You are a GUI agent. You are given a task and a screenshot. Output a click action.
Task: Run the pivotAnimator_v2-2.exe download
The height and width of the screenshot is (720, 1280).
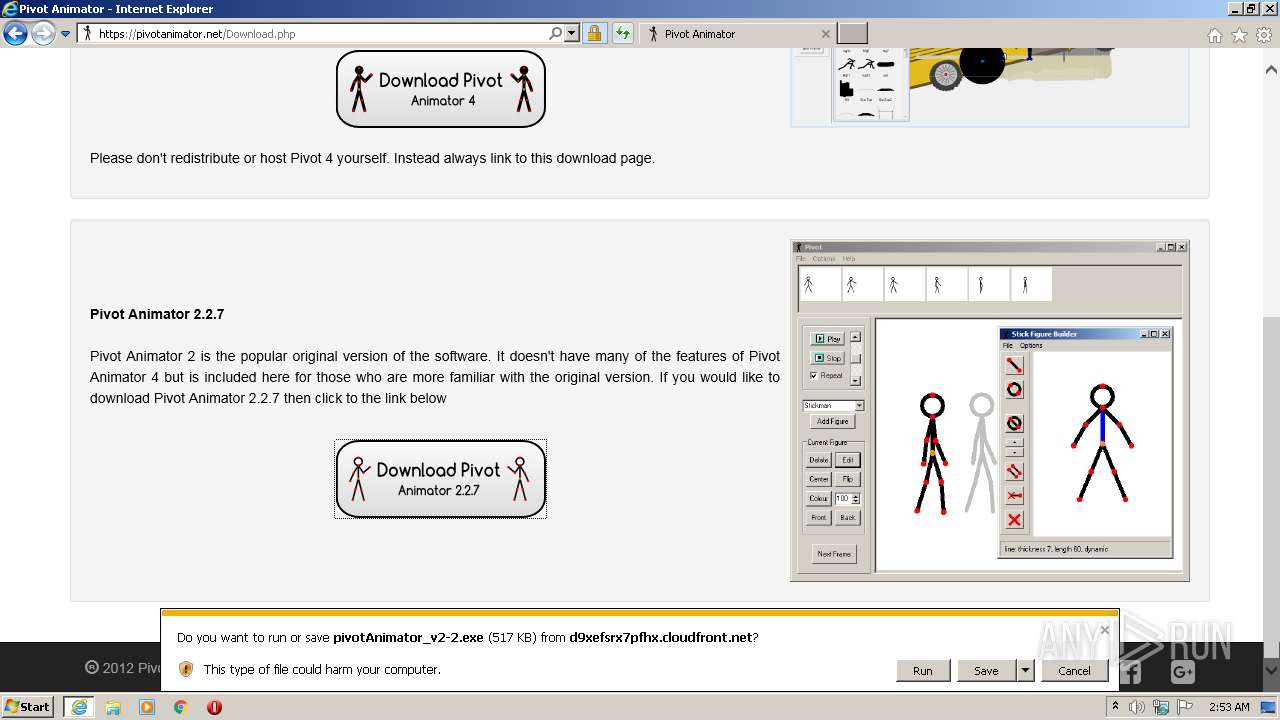pyautogui.click(x=922, y=671)
